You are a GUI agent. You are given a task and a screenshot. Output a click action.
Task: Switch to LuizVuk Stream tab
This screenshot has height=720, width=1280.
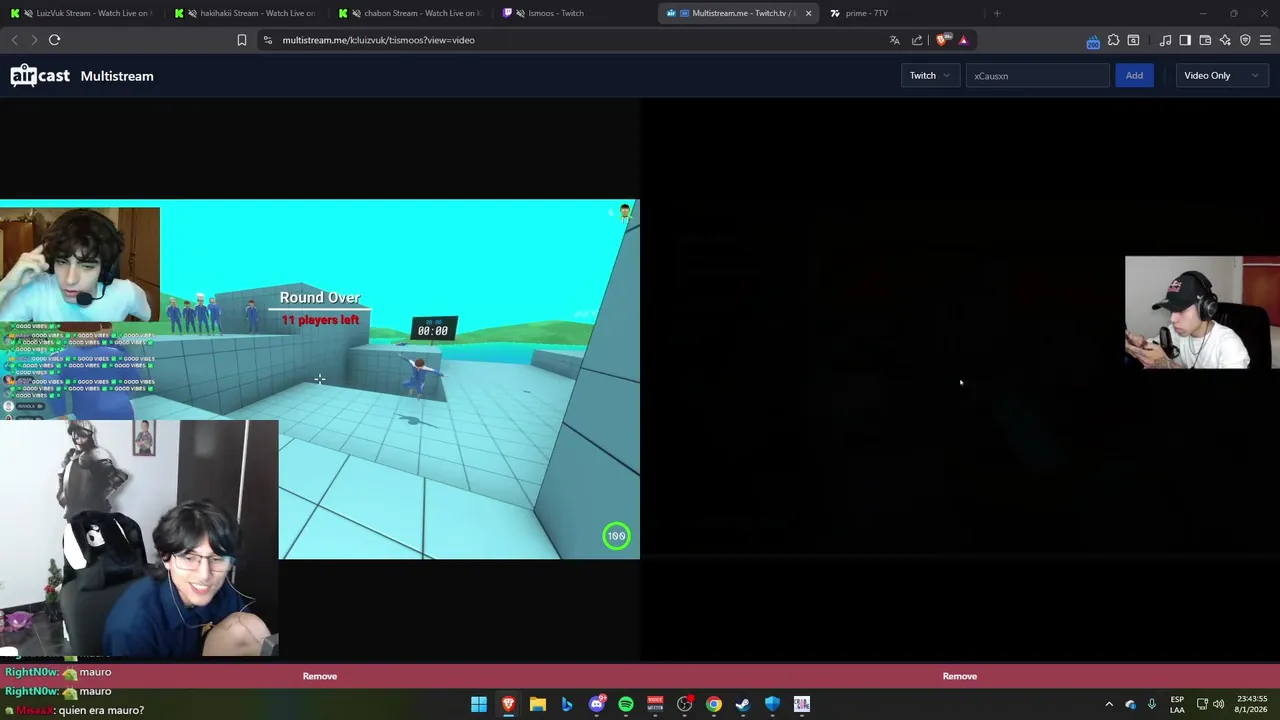[x=82, y=13]
